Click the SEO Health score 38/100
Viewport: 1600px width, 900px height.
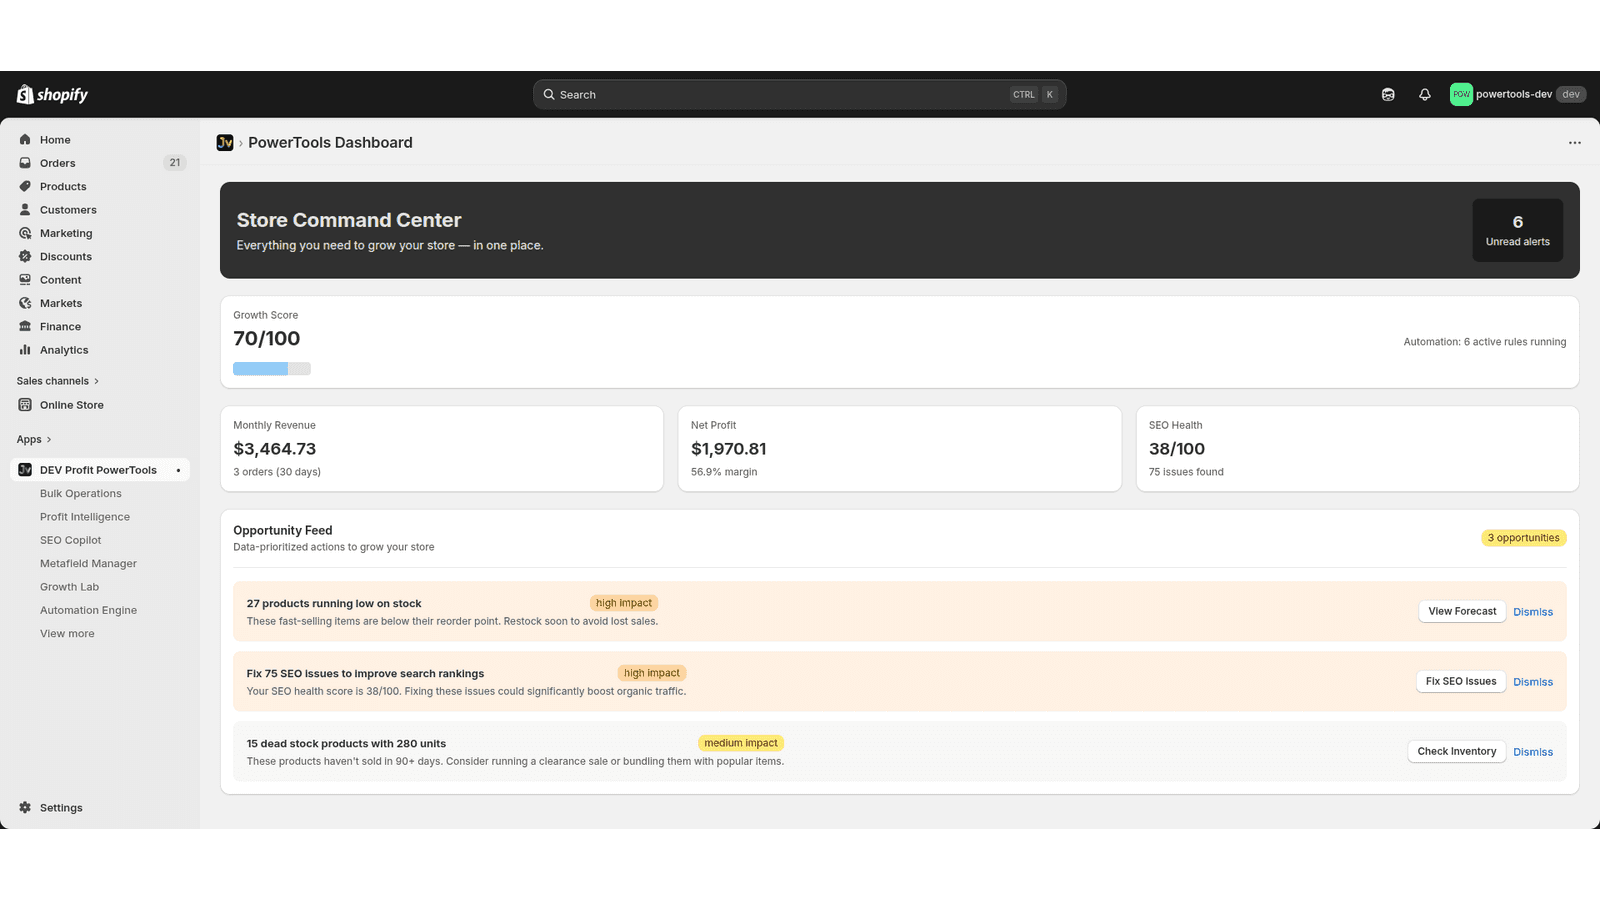(1177, 449)
